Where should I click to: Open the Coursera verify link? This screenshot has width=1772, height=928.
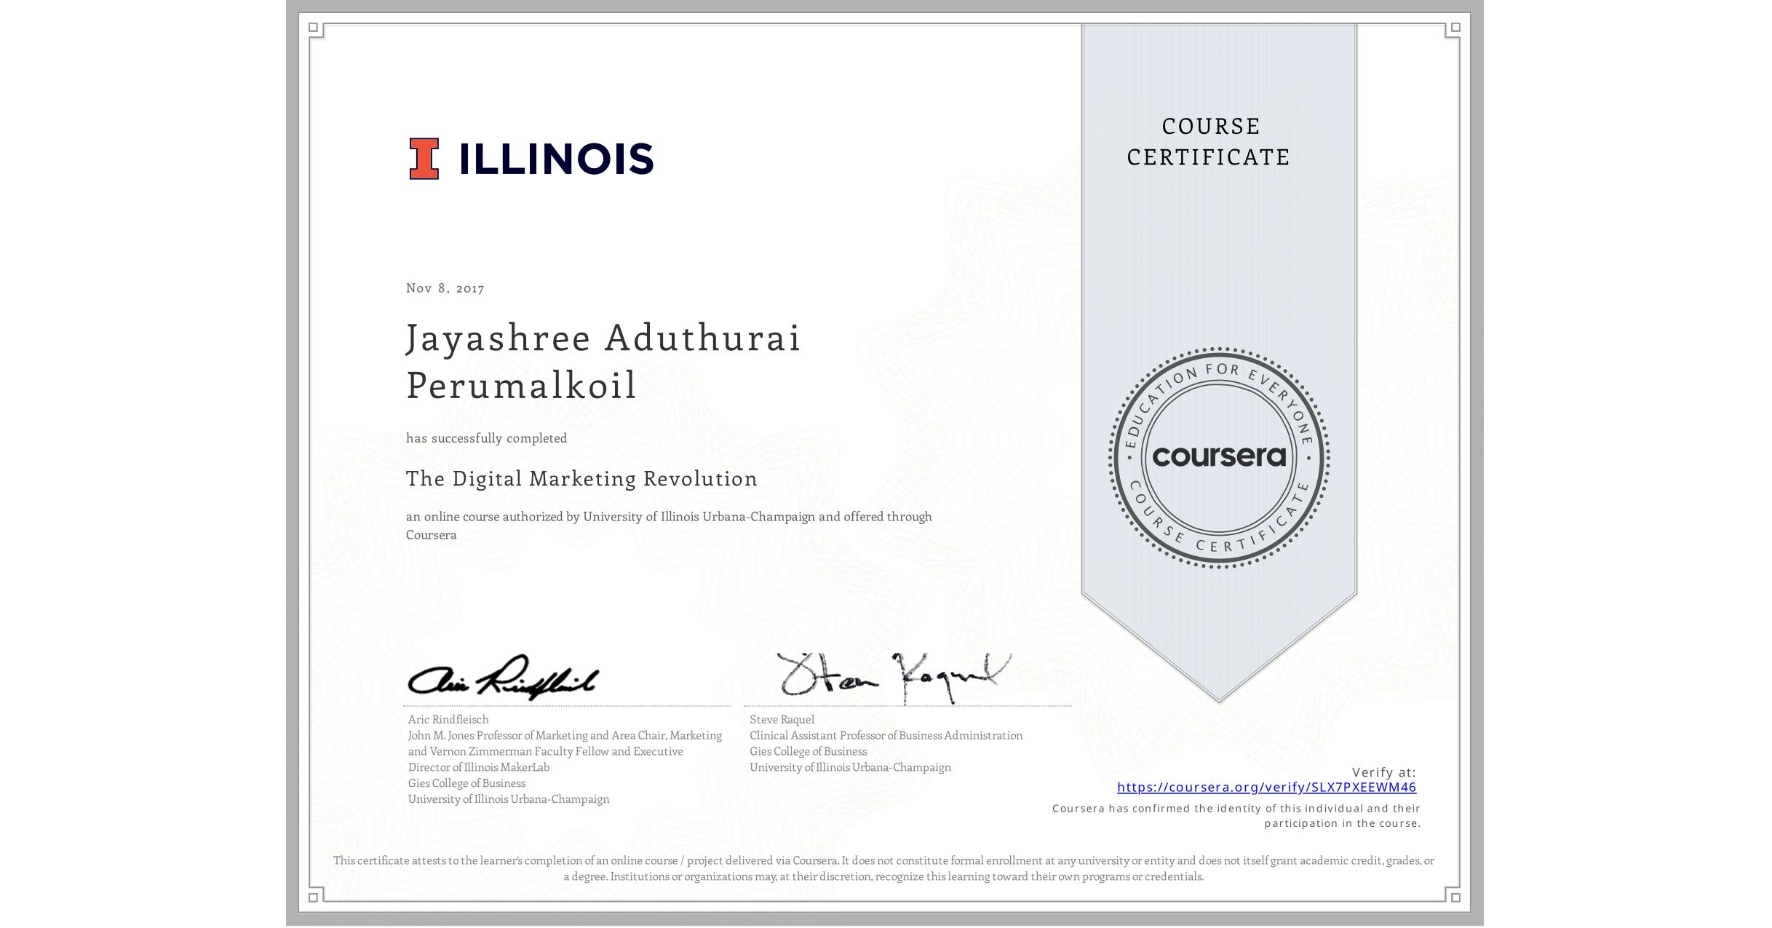pyautogui.click(x=1266, y=787)
